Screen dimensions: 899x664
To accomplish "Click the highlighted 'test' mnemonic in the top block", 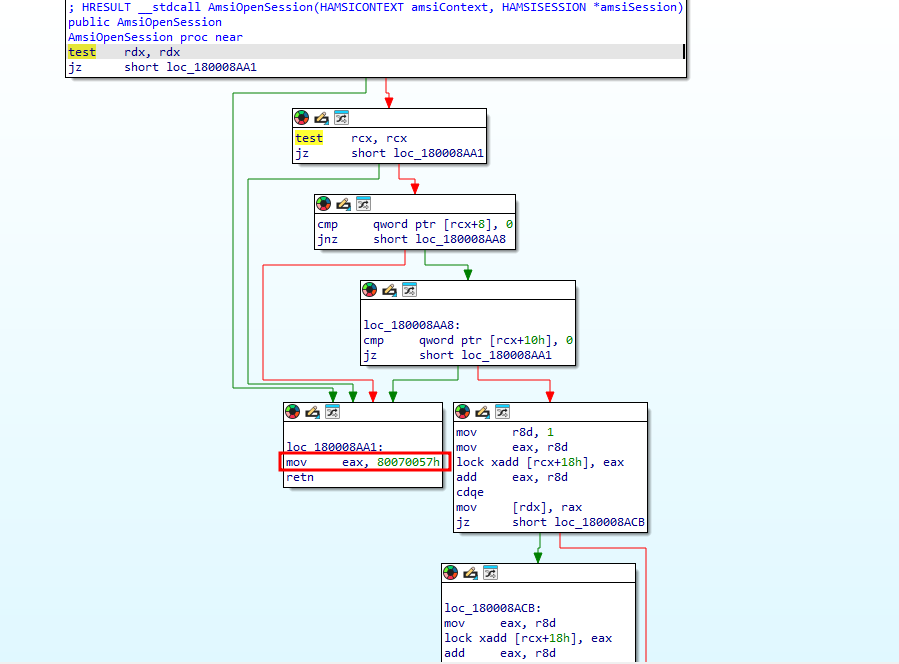I will [82, 52].
